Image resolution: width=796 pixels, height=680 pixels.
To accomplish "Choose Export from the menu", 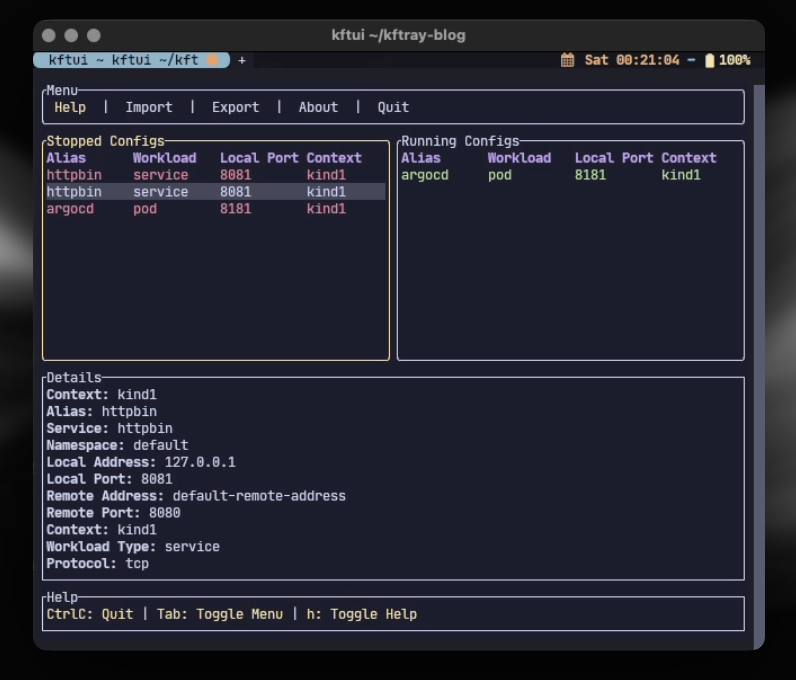I will pos(236,107).
